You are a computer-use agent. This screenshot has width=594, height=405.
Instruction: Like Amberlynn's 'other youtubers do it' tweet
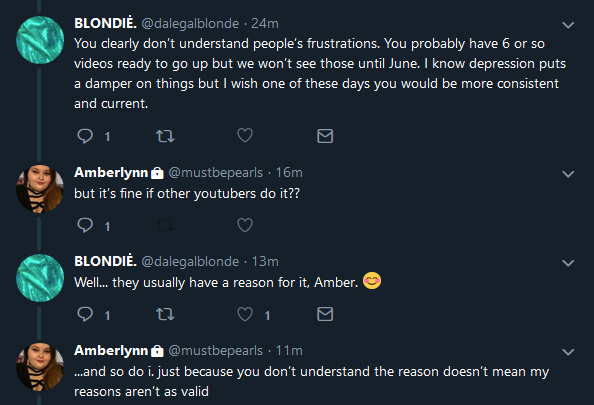(245, 225)
